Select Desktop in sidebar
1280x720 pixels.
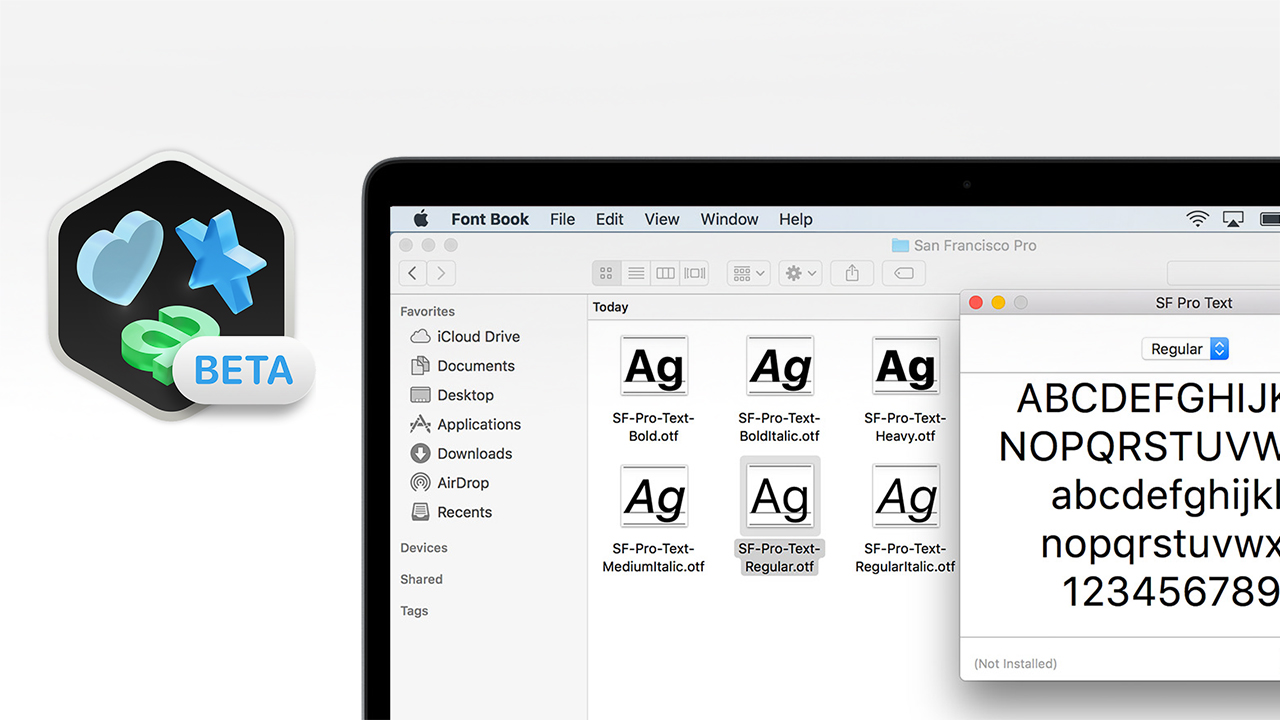453,395
